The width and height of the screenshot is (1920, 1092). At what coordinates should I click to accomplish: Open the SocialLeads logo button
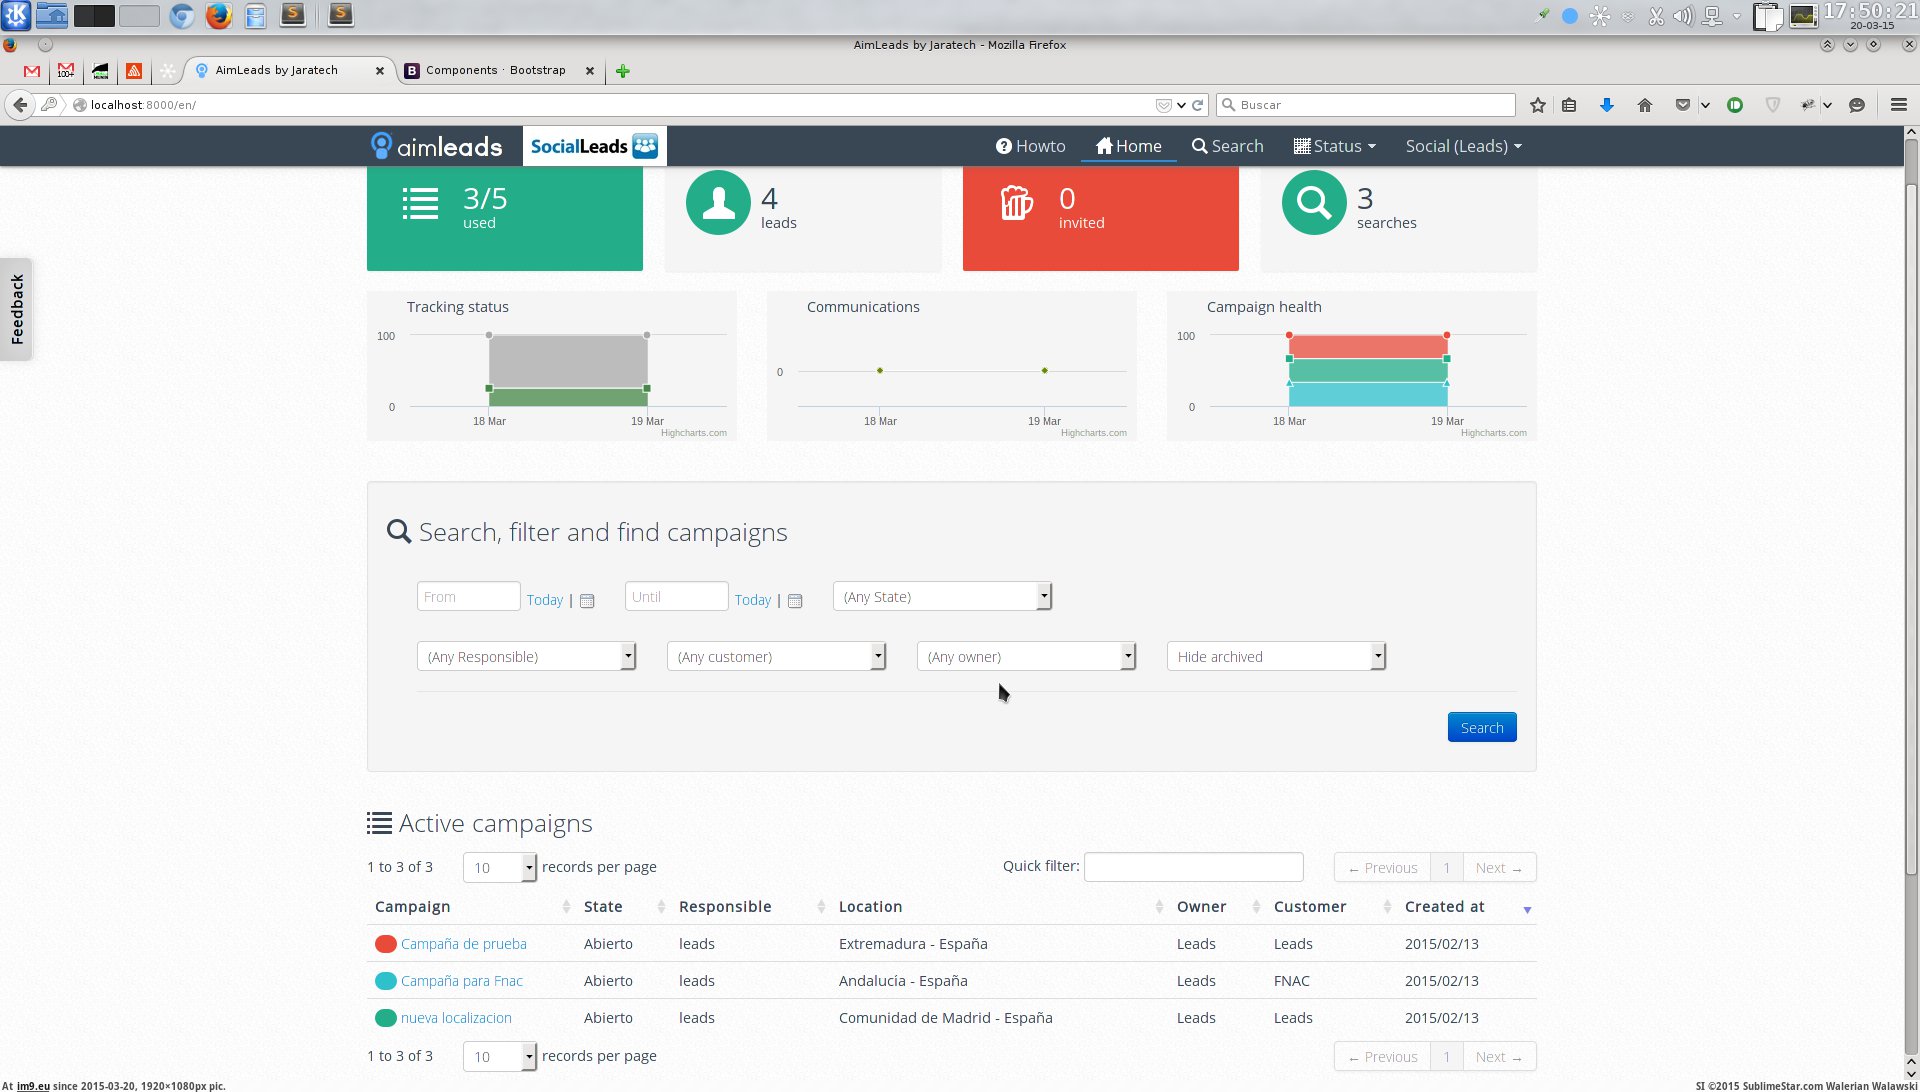point(594,146)
